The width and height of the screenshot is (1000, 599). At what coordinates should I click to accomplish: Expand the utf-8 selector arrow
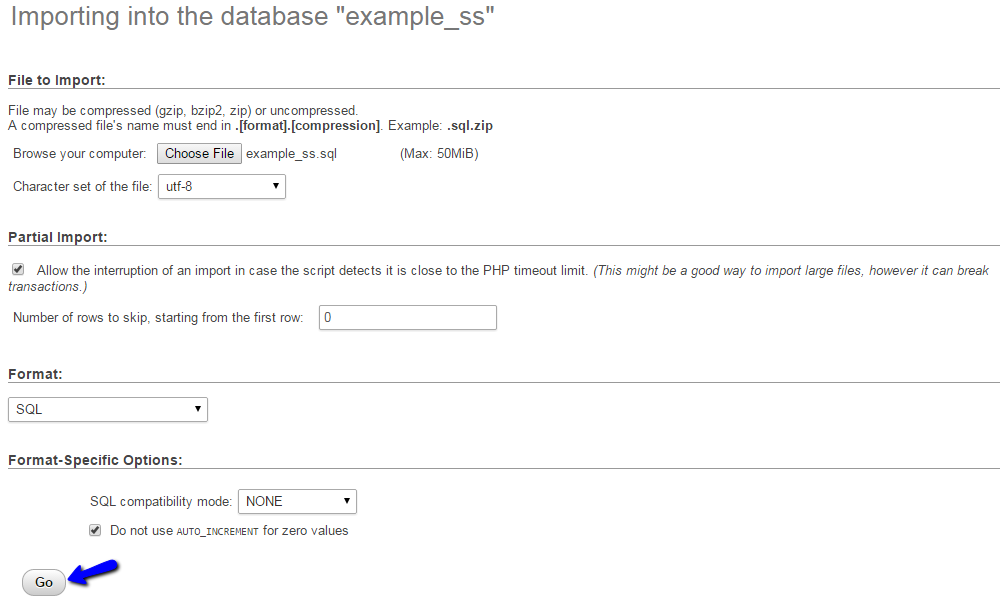point(276,186)
